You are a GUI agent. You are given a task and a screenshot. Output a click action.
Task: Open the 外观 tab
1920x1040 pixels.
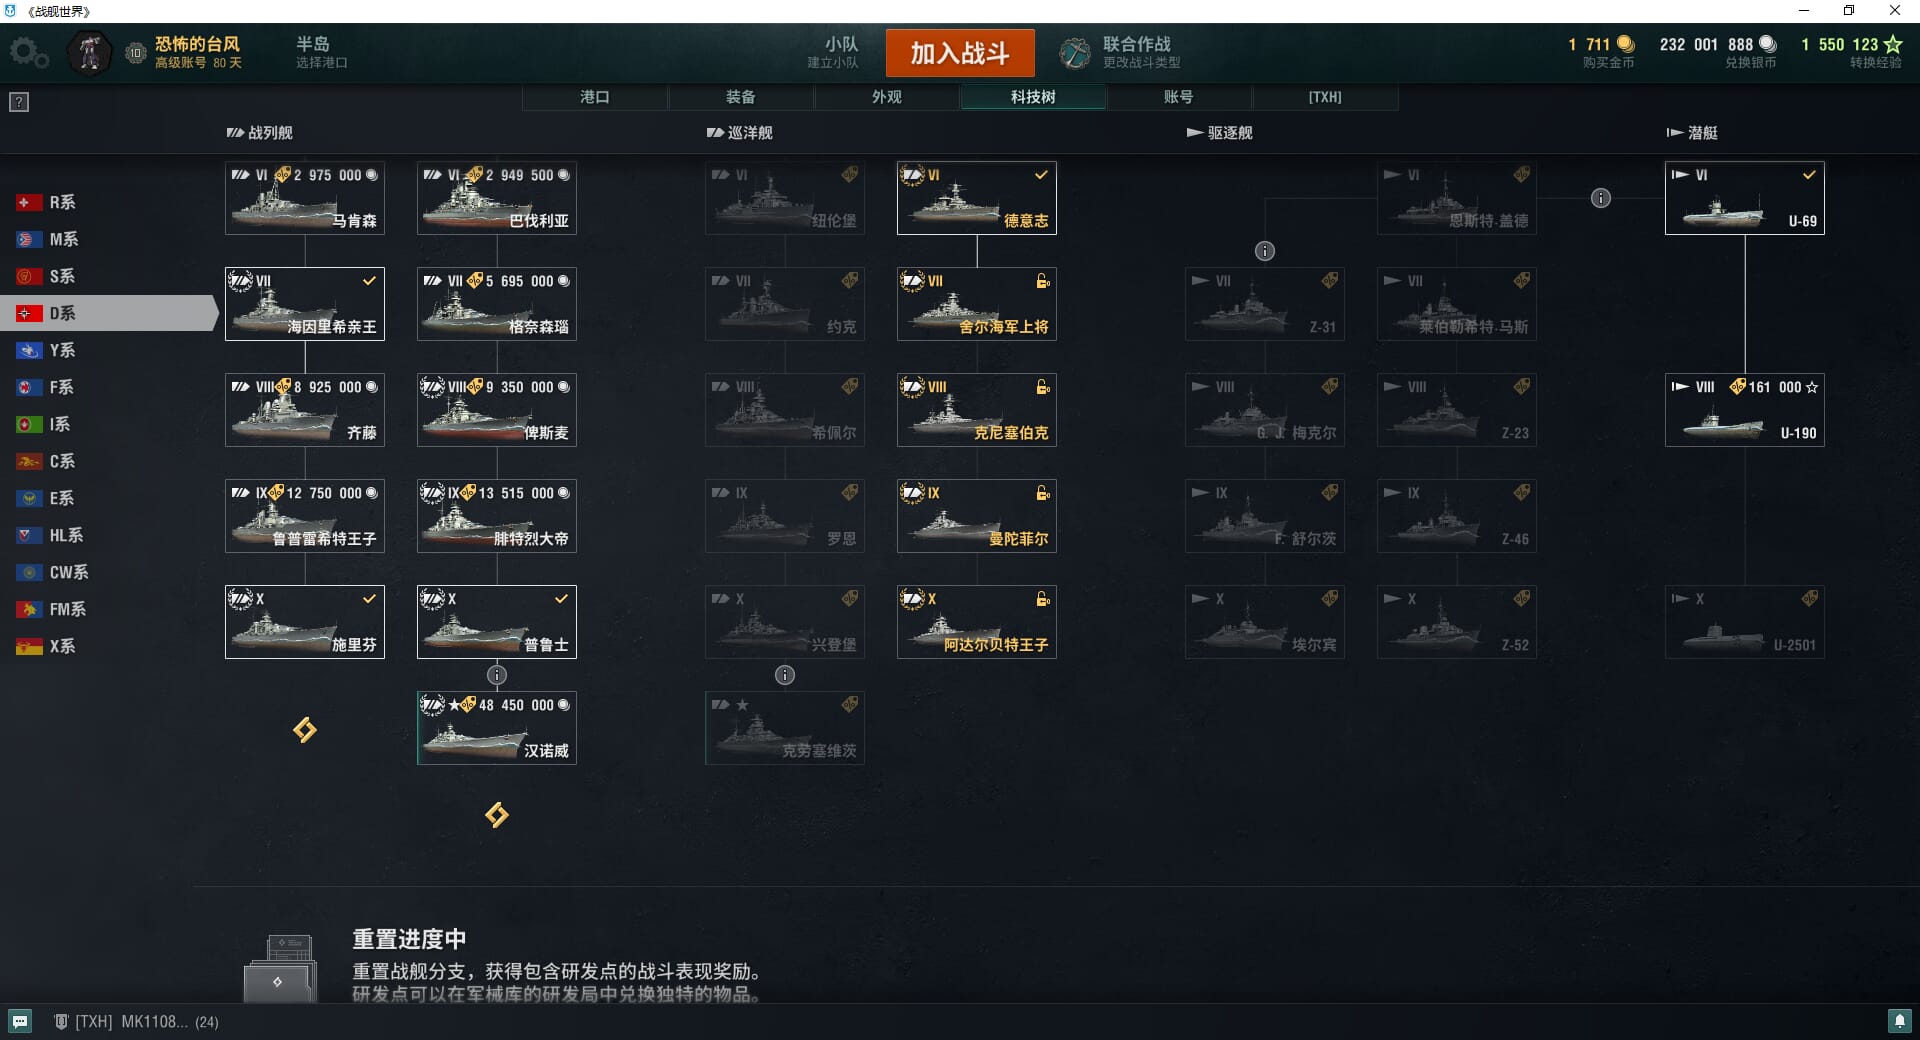[x=887, y=97]
